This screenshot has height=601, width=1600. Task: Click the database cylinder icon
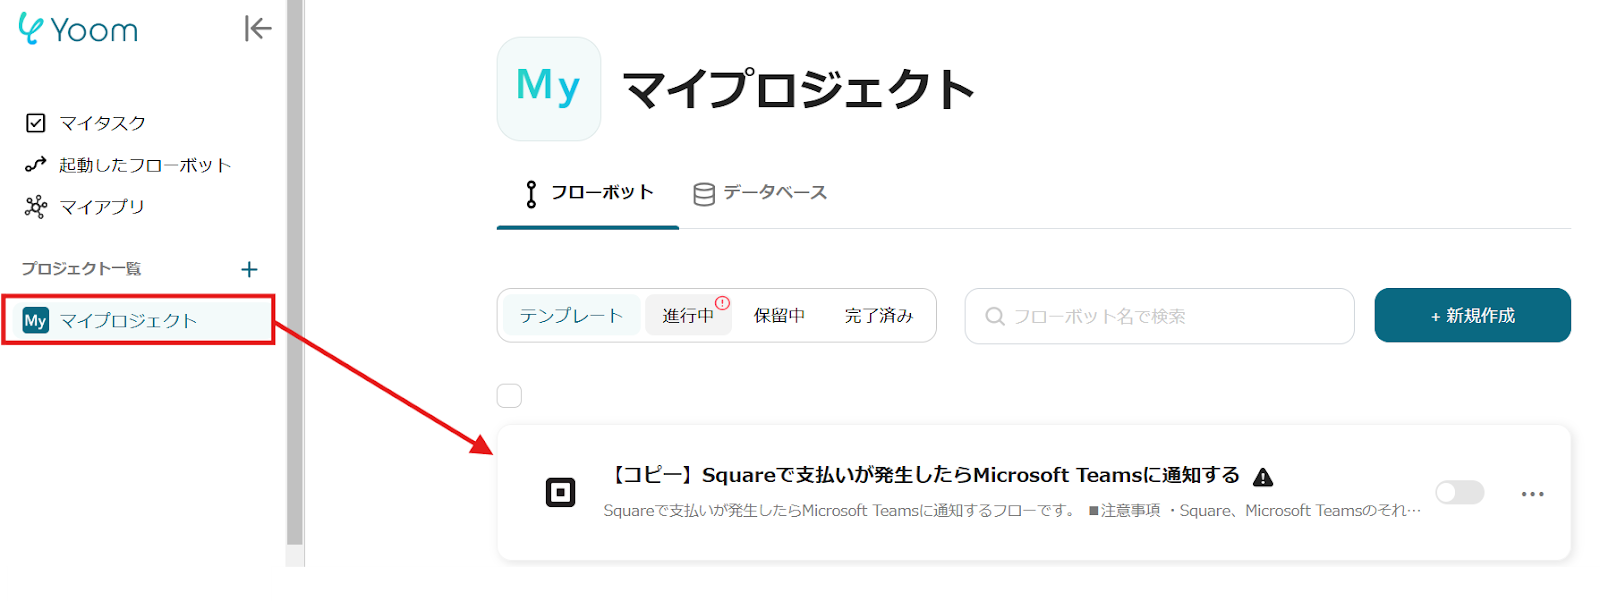704,194
